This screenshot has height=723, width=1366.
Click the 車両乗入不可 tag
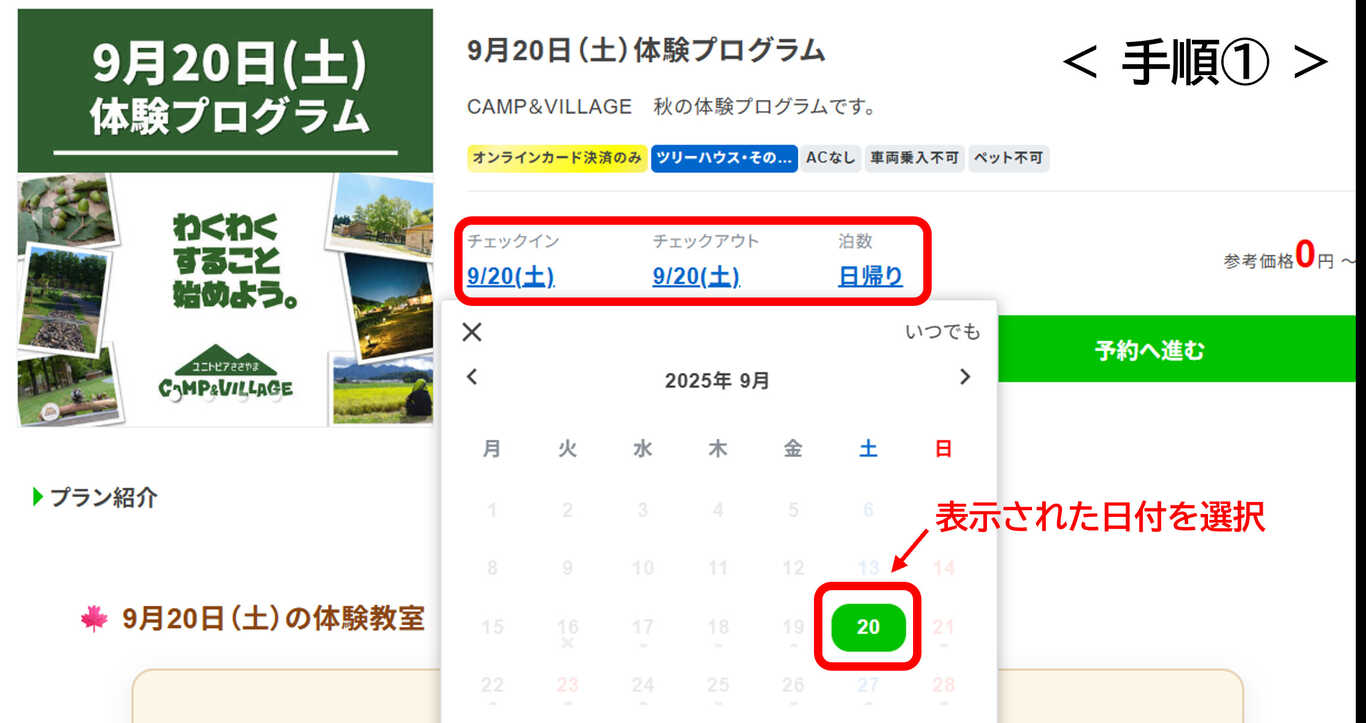pyautogui.click(x=914, y=158)
